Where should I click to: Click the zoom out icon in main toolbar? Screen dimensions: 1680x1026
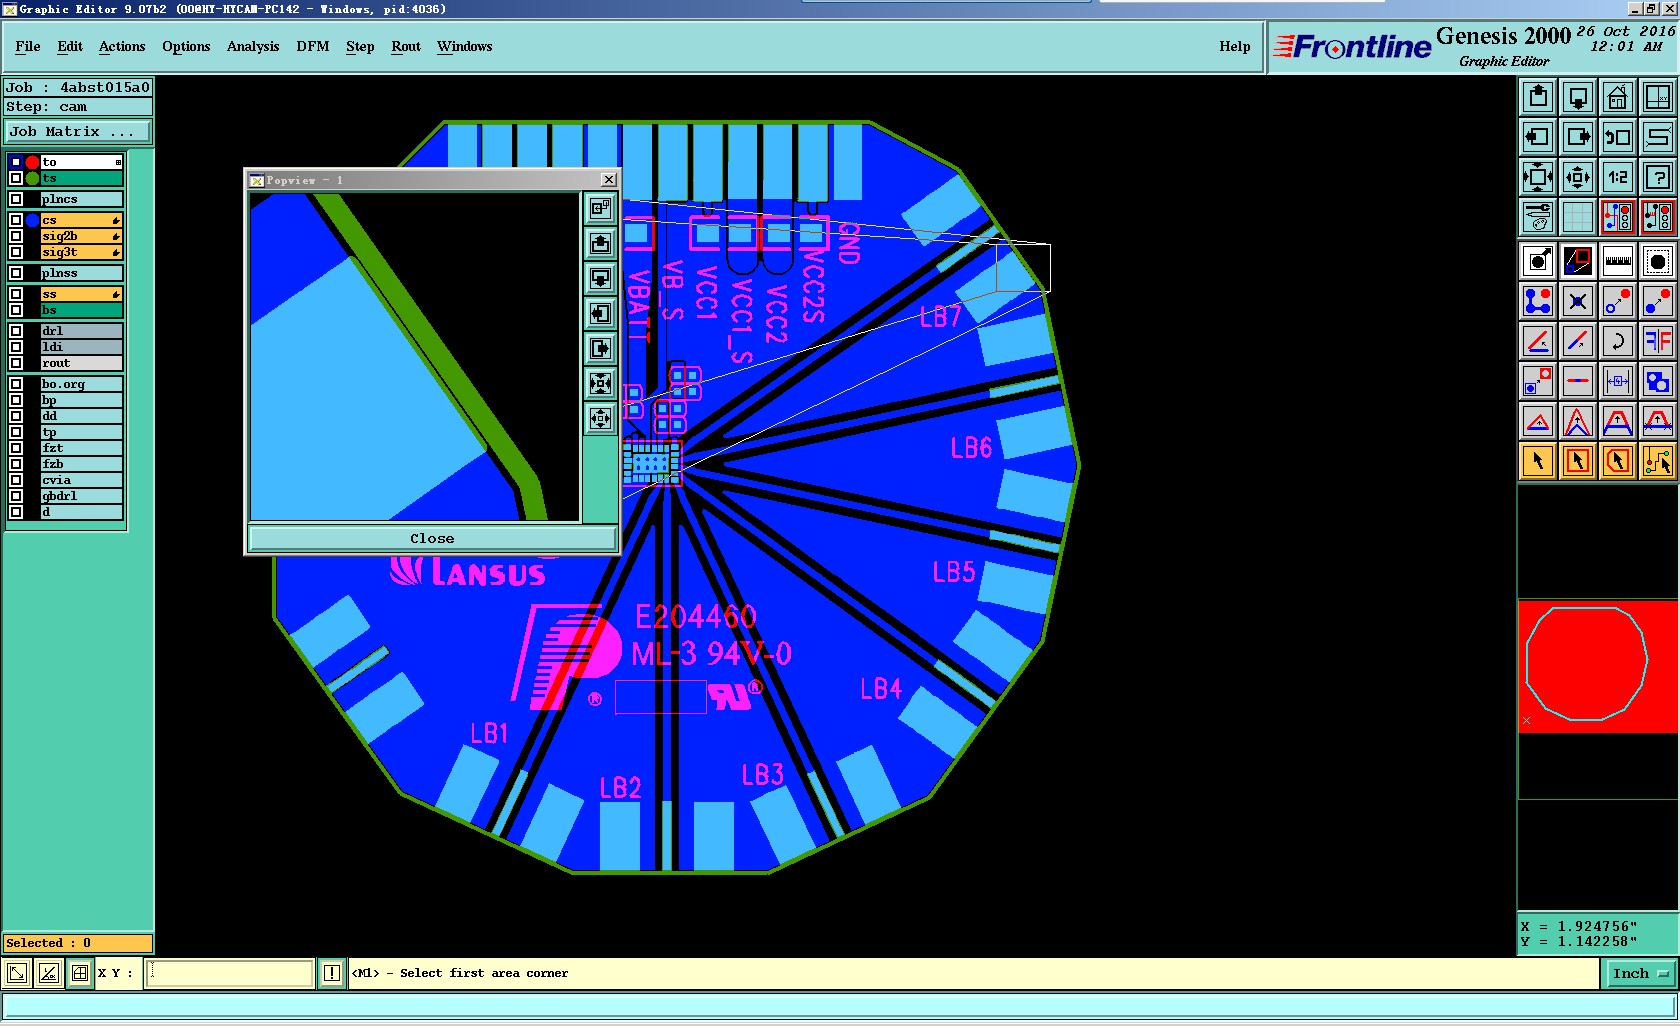1578,178
